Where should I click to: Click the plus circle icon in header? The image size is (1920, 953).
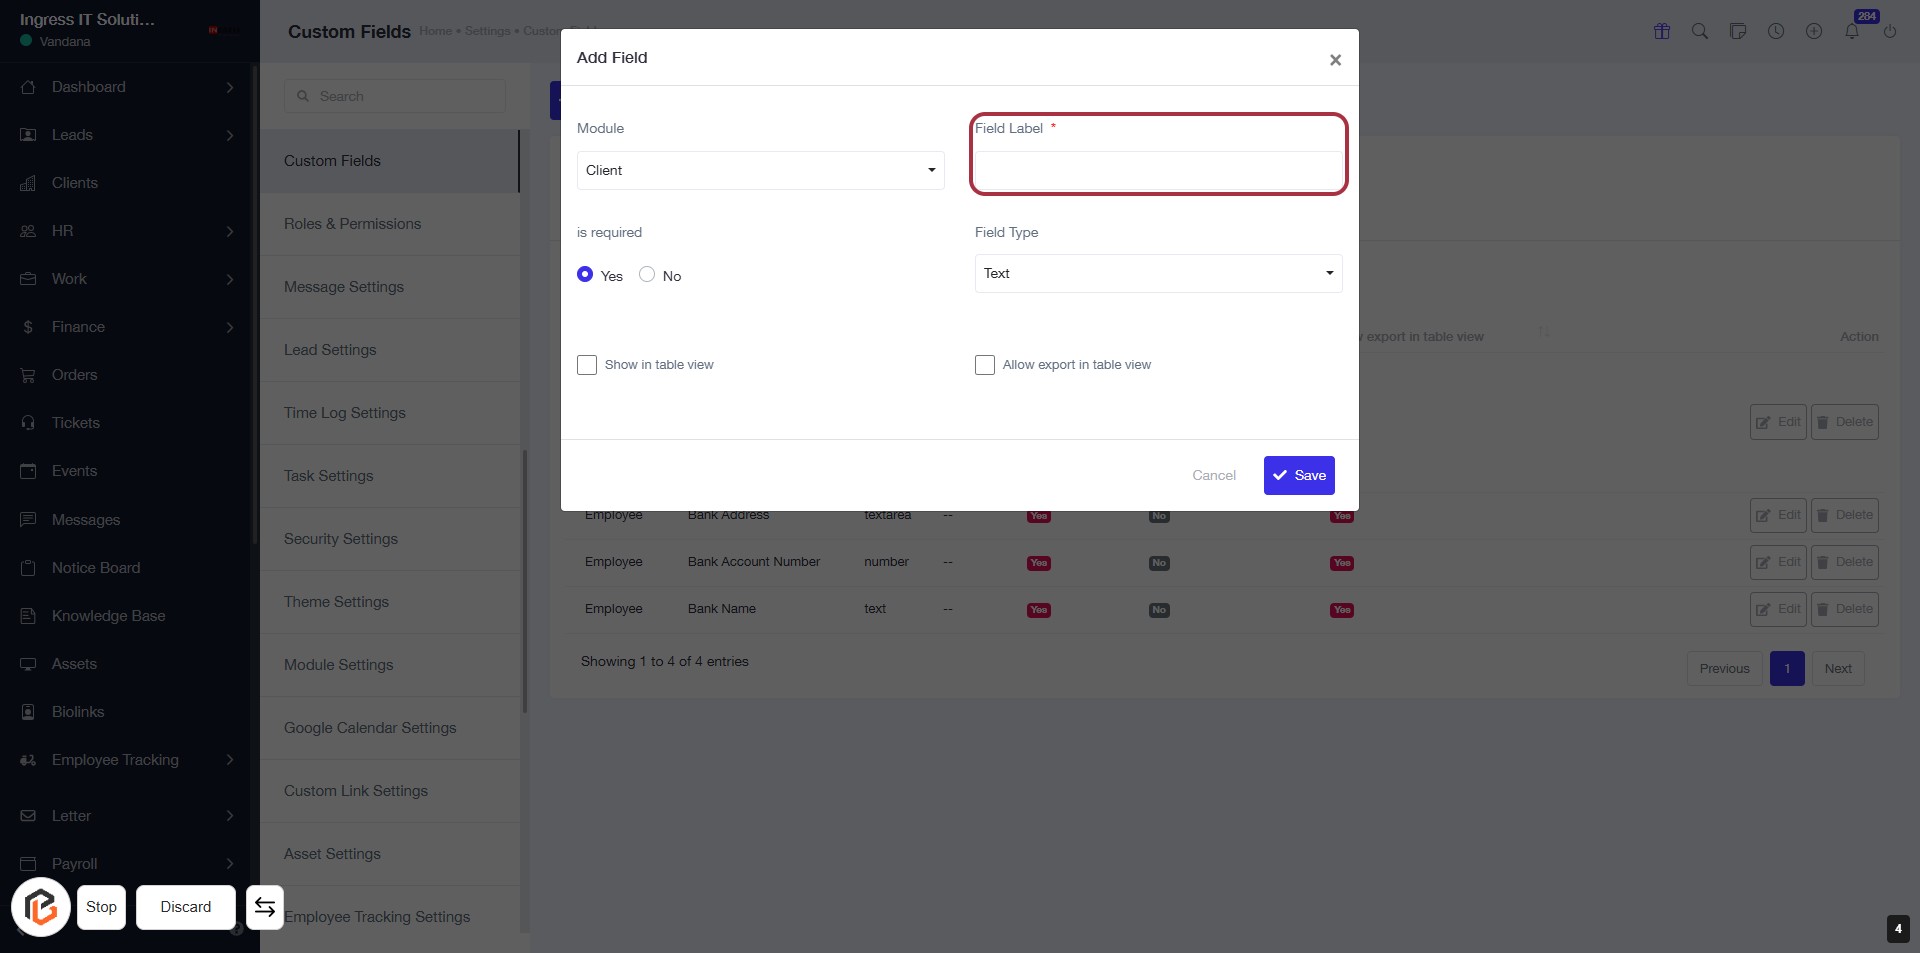click(1814, 31)
